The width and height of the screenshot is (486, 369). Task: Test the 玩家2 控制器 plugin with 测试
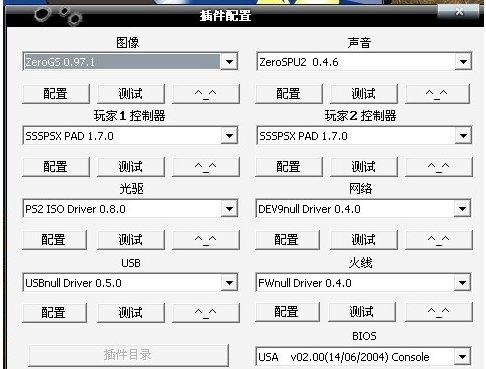[x=364, y=167]
